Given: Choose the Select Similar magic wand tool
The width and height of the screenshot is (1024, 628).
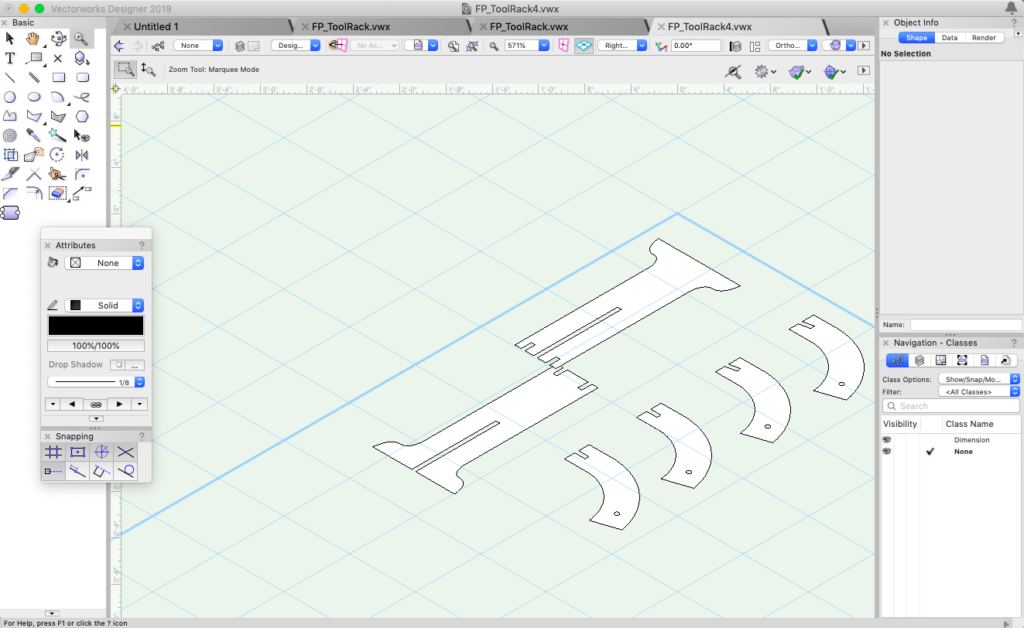Looking at the screenshot, I should (x=58, y=136).
